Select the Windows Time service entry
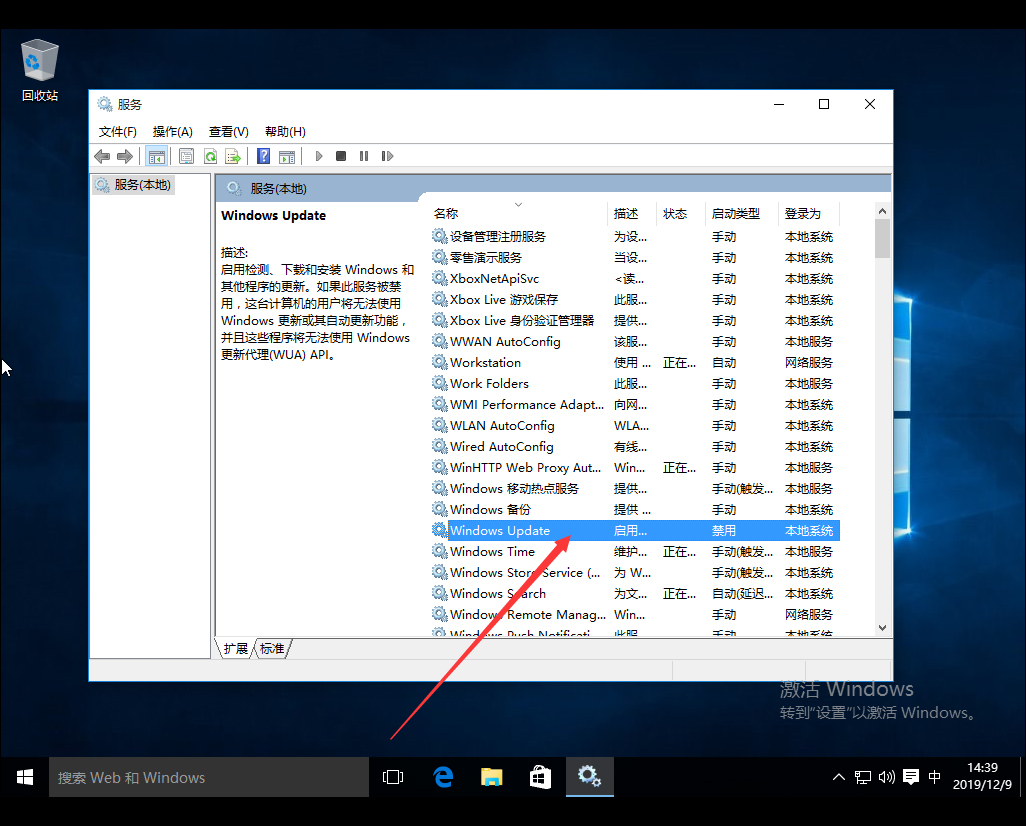The image size is (1026, 826). pos(494,551)
